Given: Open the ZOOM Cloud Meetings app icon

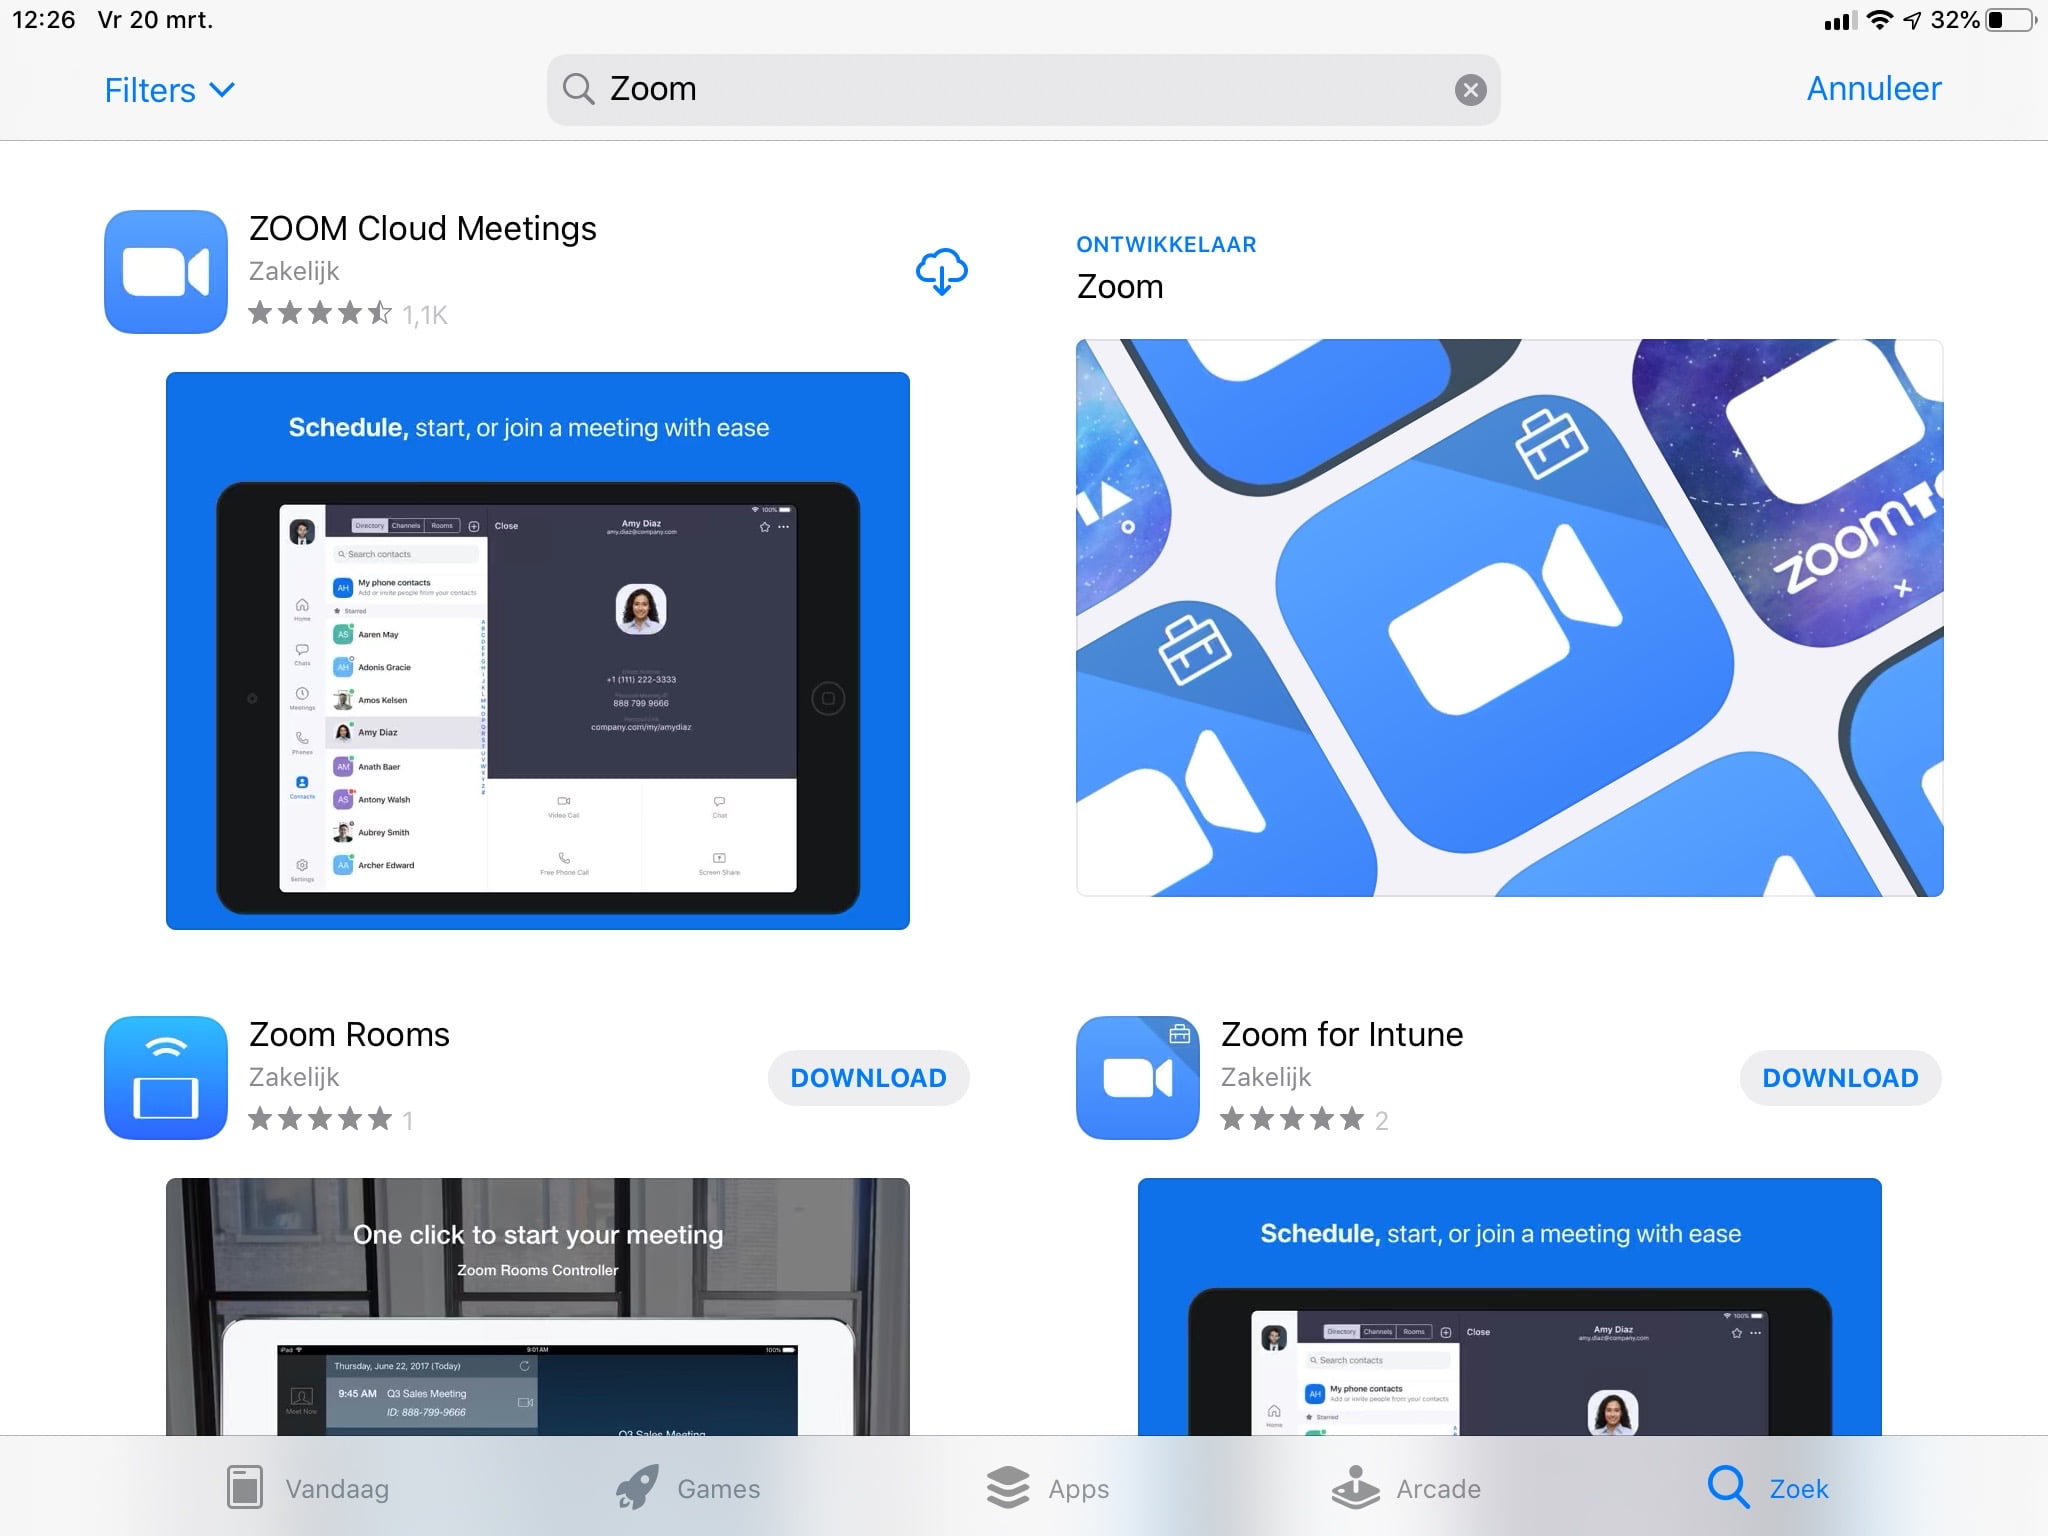Looking at the screenshot, I should coord(166,271).
